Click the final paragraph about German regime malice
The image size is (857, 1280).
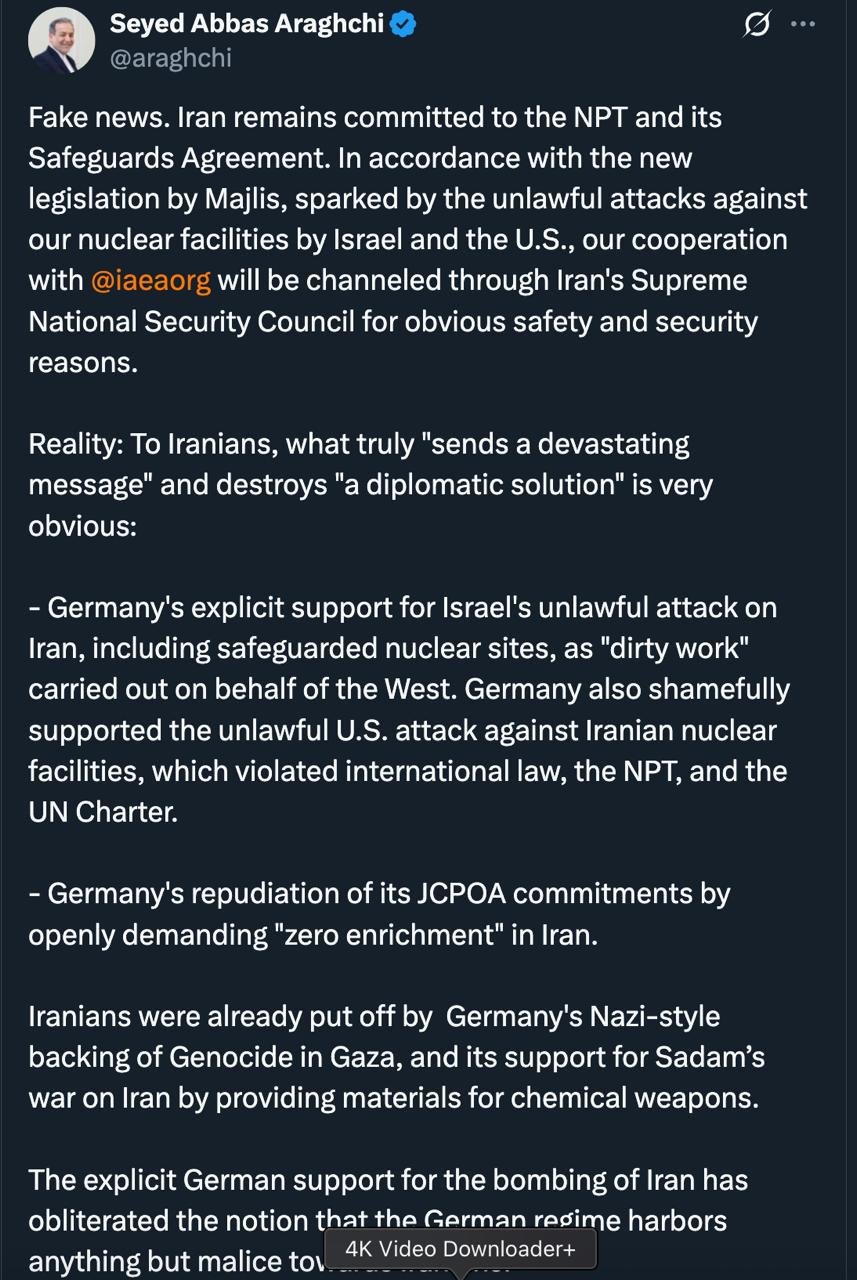pyautogui.click(x=388, y=1180)
